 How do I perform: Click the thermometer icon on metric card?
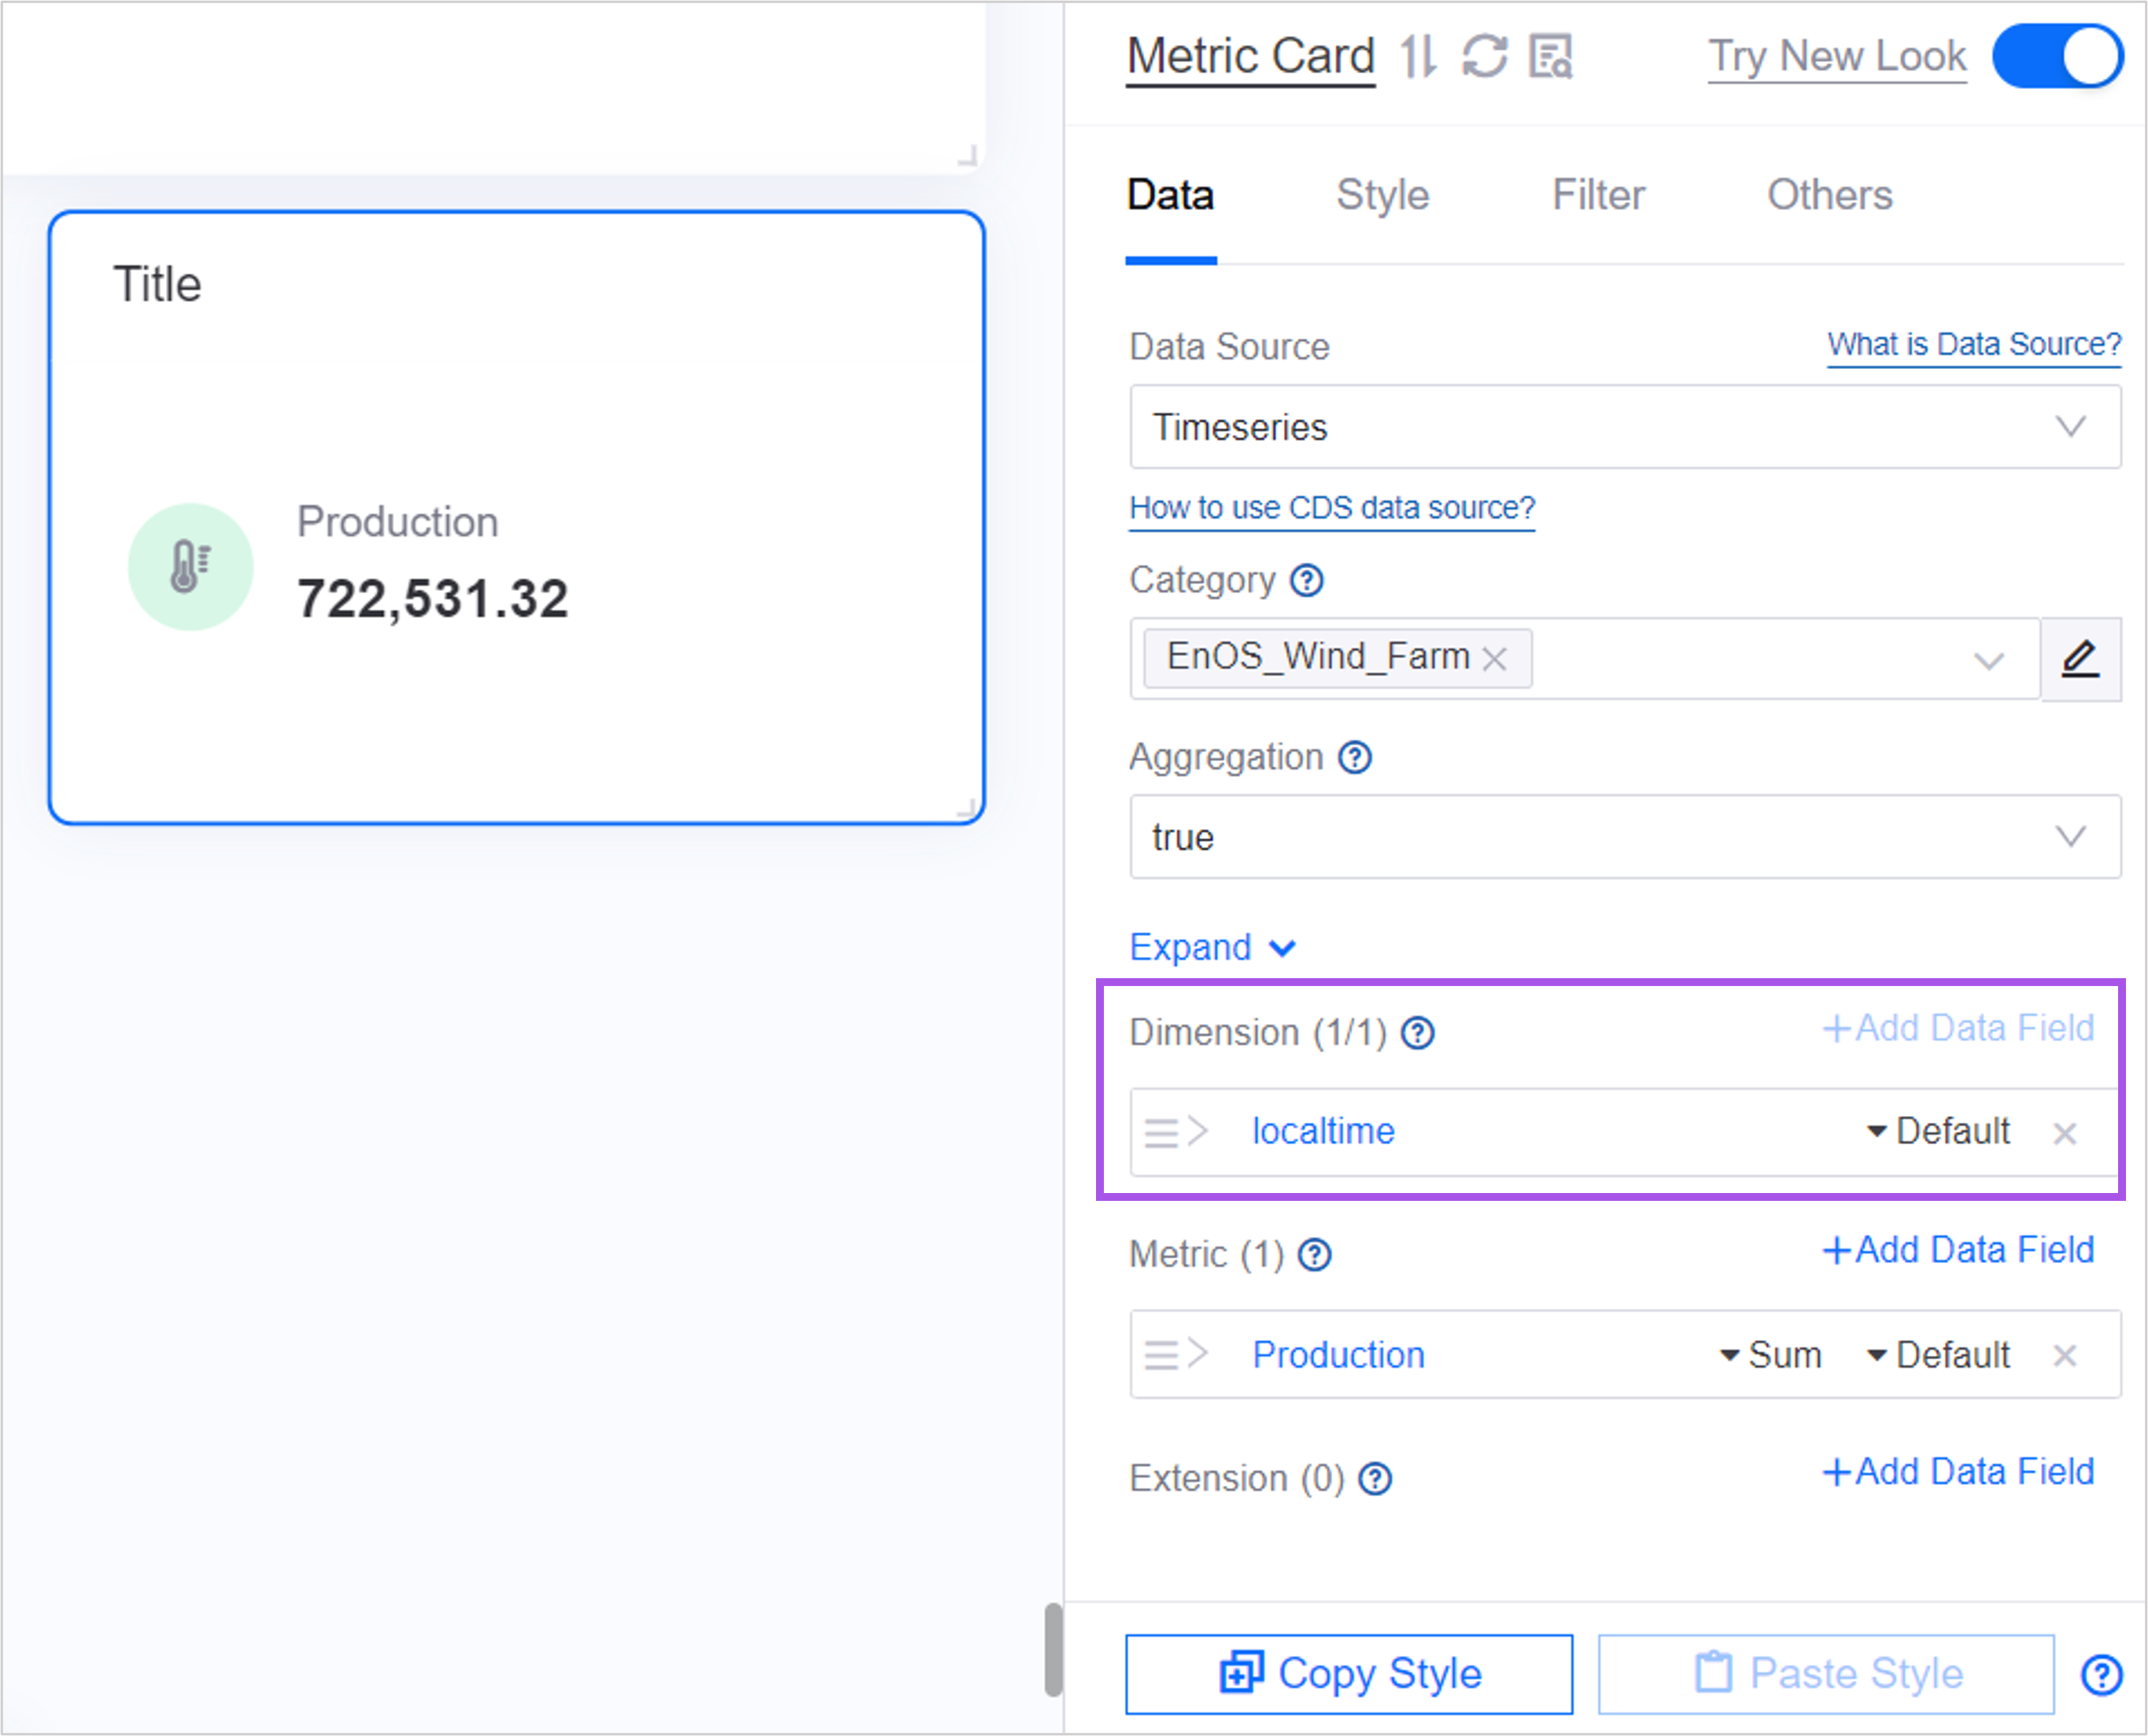click(190, 567)
